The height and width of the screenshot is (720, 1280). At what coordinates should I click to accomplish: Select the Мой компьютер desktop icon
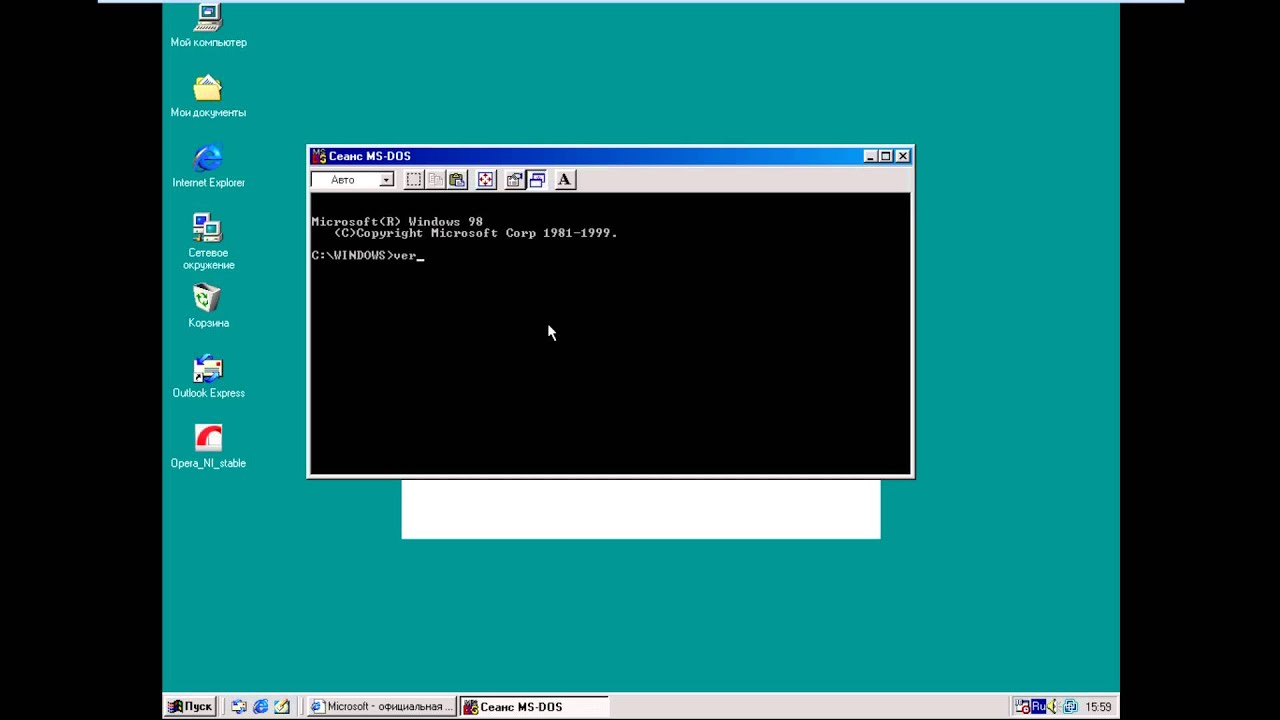[208, 26]
